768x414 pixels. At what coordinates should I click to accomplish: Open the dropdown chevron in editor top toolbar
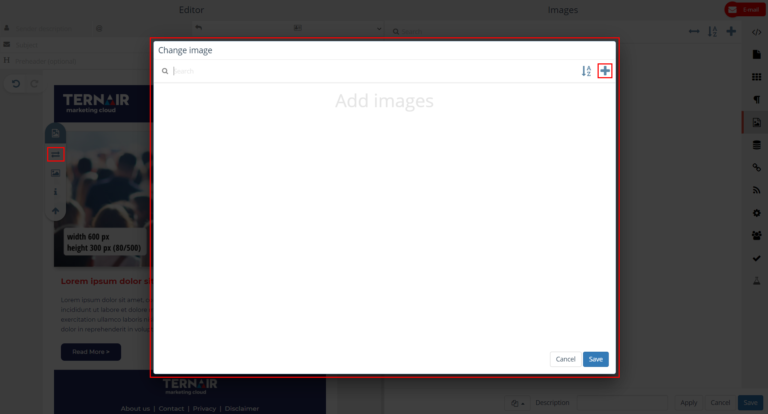(379, 29)
